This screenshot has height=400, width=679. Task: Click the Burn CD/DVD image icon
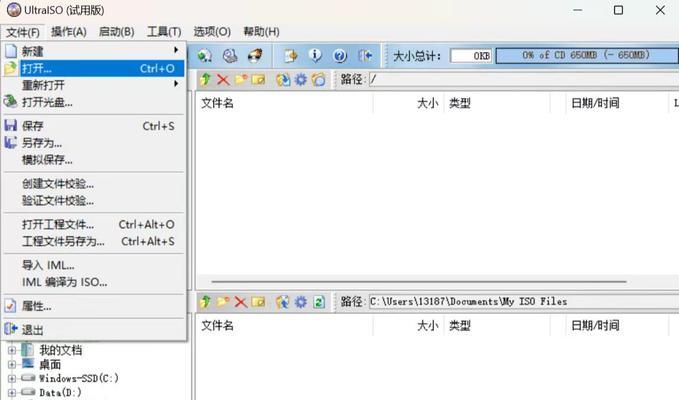tap(255, 55)
